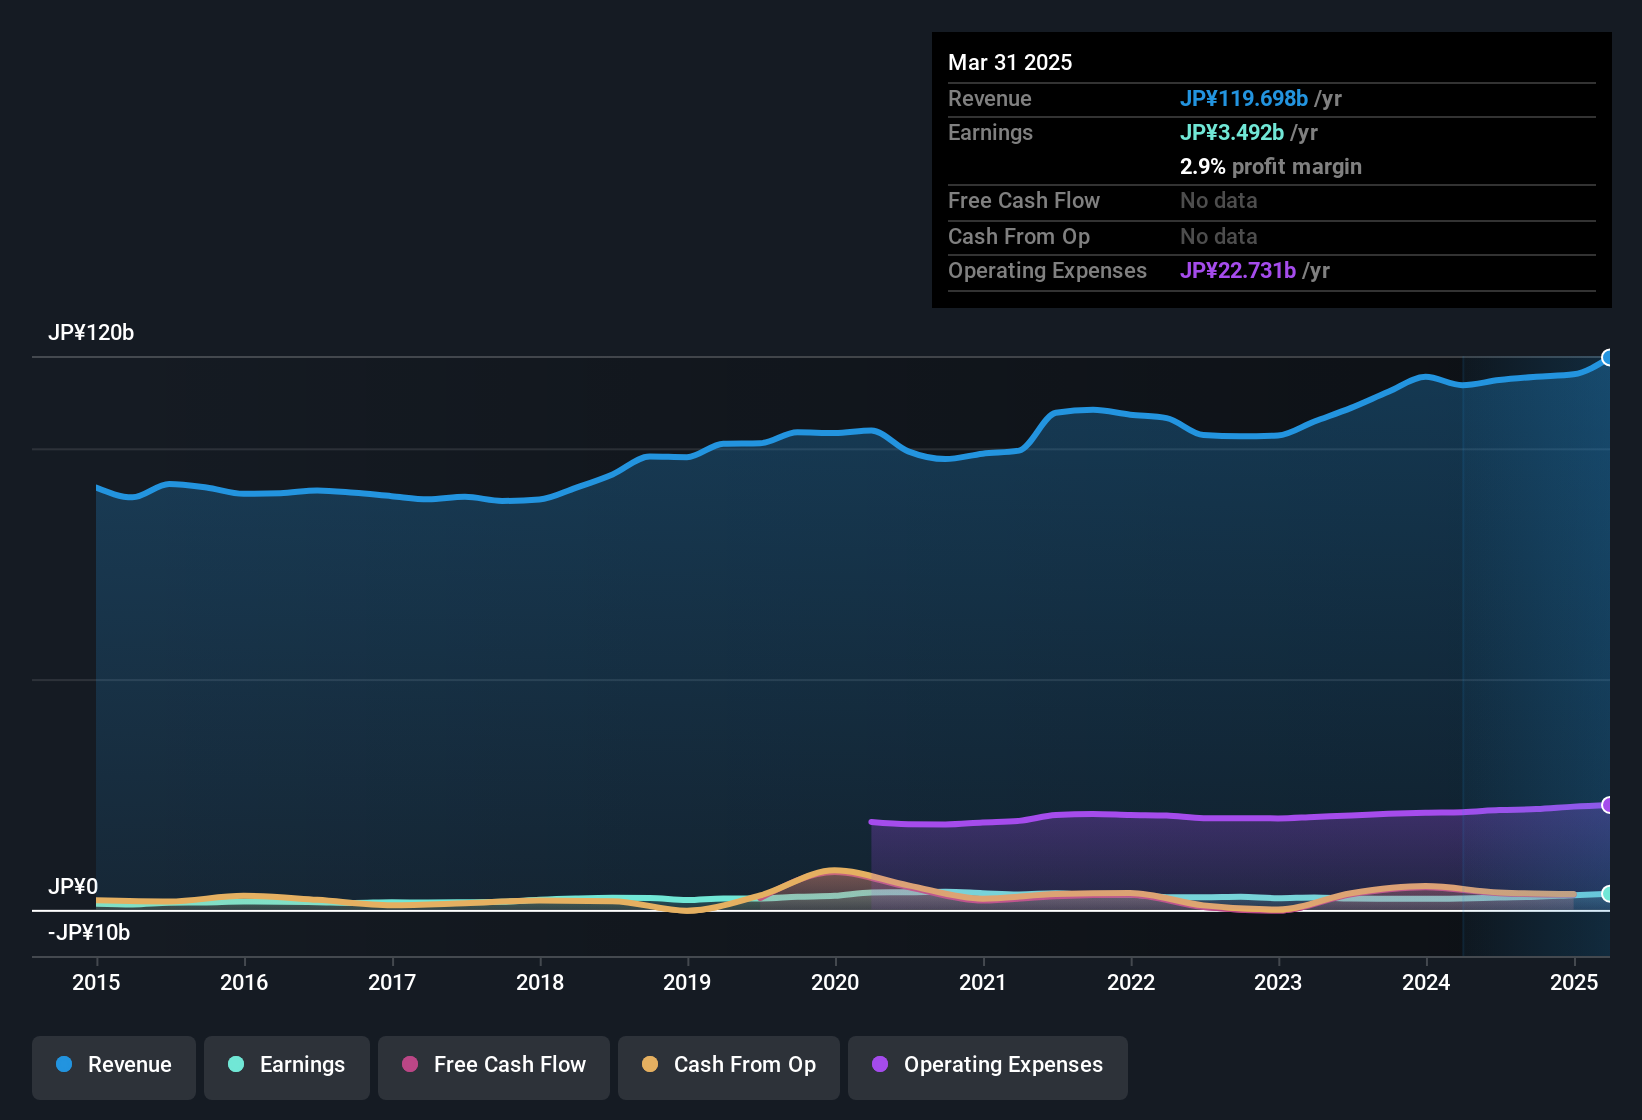Viewport: 1642px width, 1120px height.
Task: Click the orange Cash From Op dot icon
Action: [650, 1066]
